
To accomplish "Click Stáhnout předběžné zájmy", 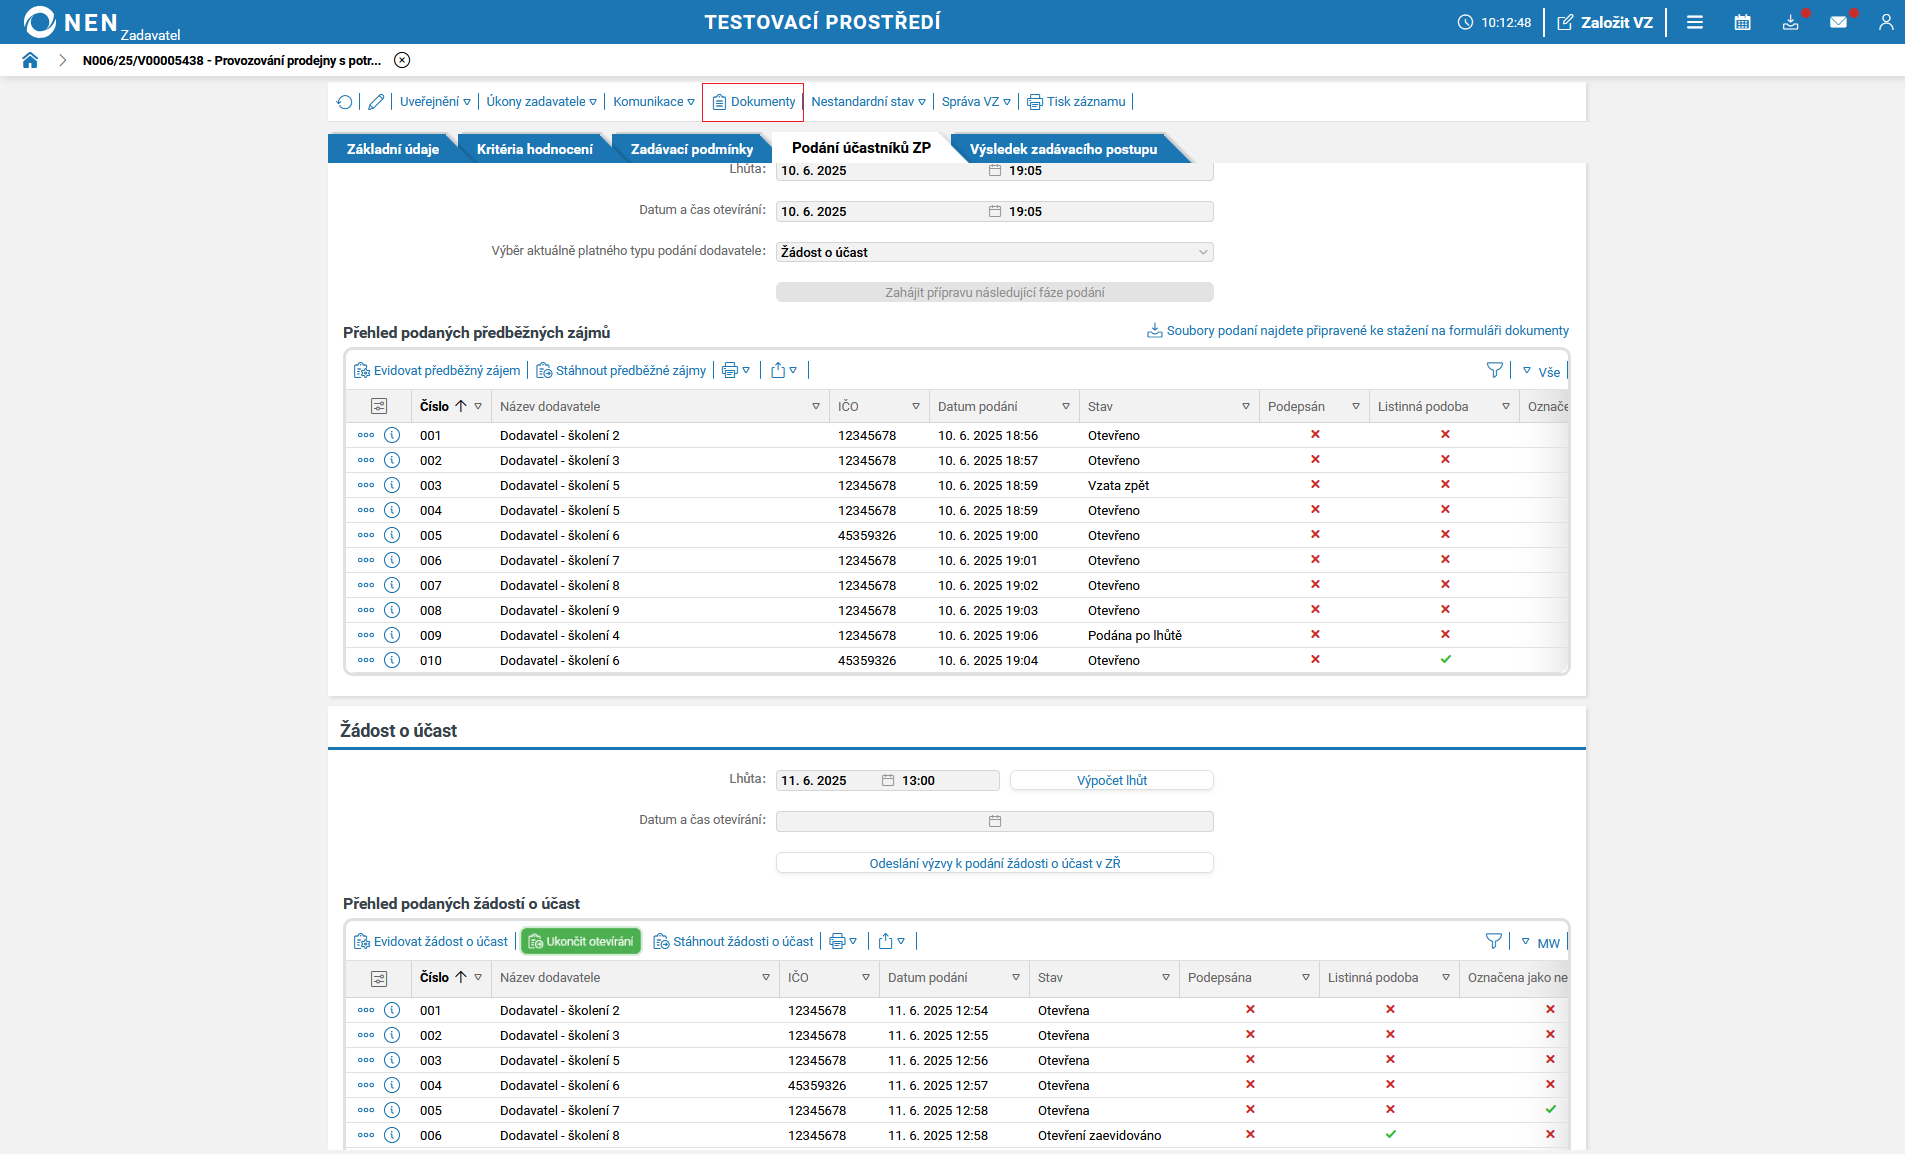I will 621,371.
